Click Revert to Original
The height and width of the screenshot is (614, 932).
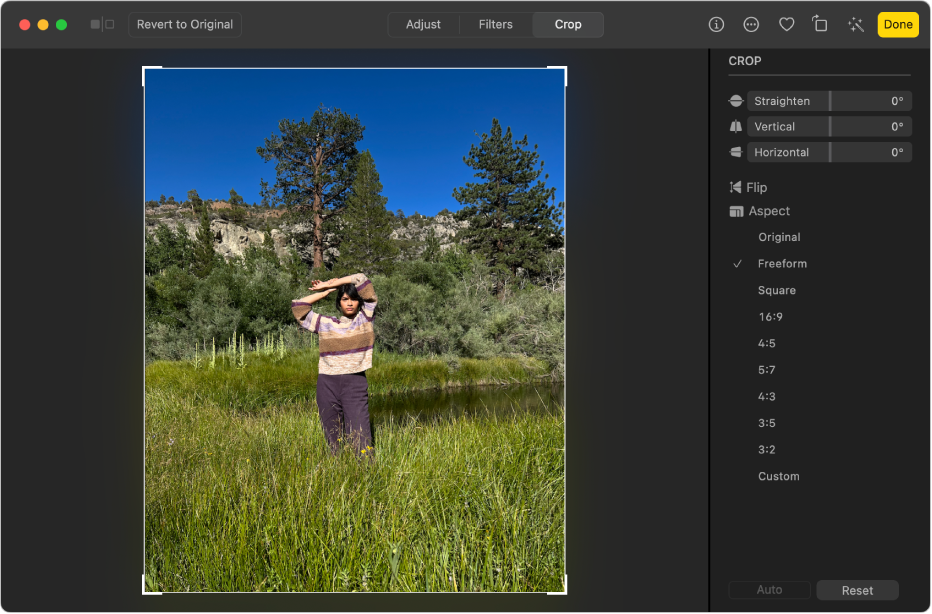pyautogui.click(x=184, y=24)
